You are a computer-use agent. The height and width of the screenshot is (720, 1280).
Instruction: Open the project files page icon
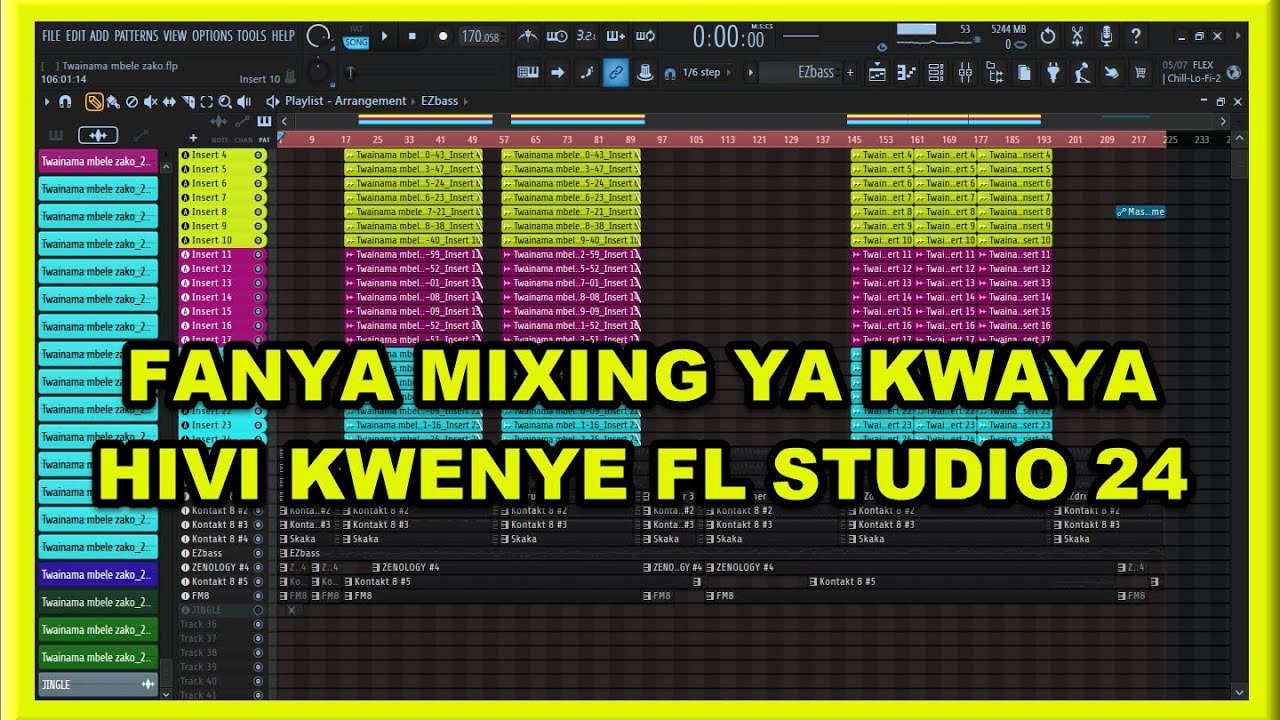[x=1024, y=72]
